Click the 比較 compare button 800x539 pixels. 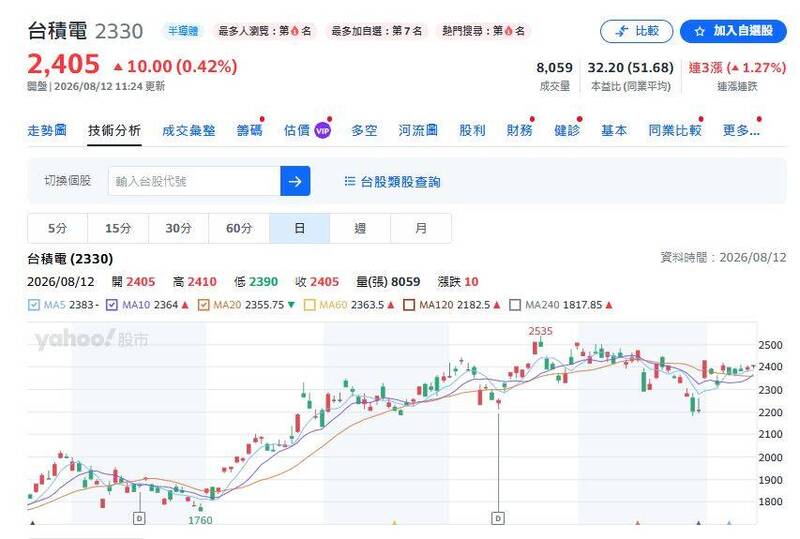[x=636, y=31]
